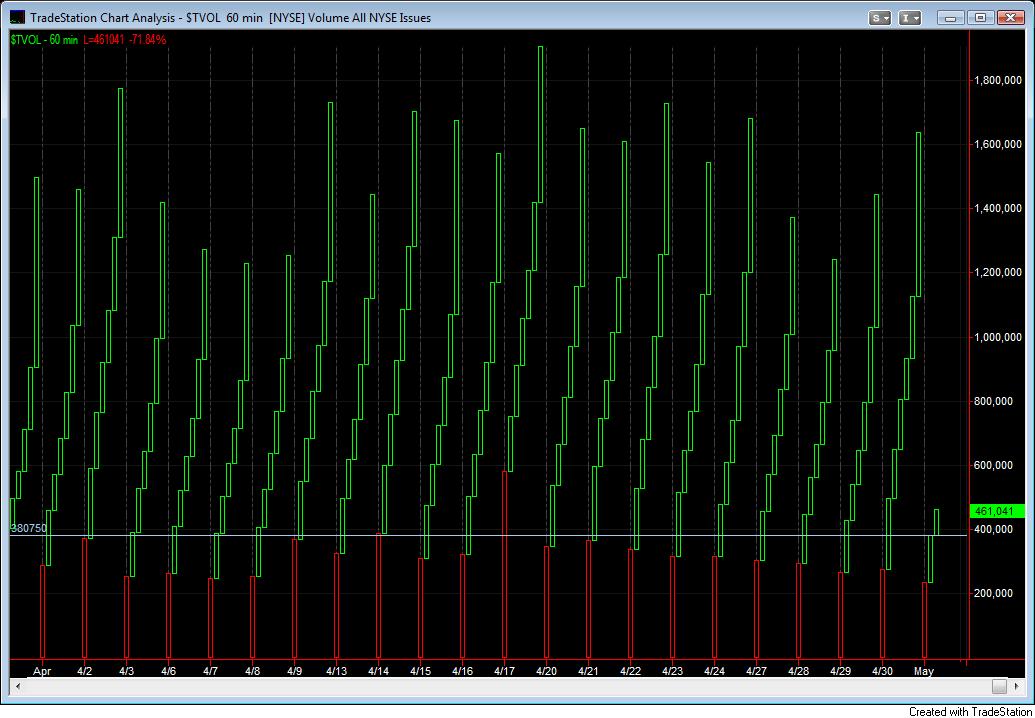Select the 380750 horizontal line label
Image resolution: width=1035 pixels, height=718 pixels.
pyautogui.click(x=28, y=528)
